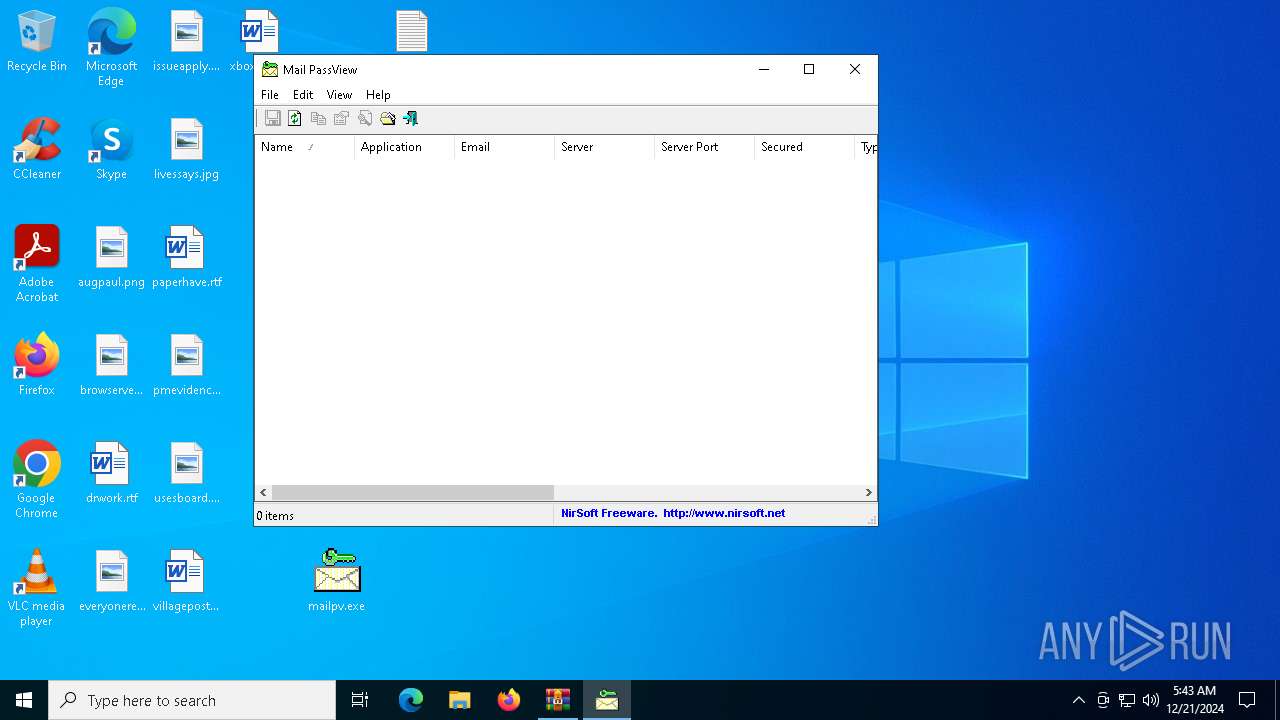1280x720 pixels.
Task: Maximize the Mail PassView window
Action: pos(809,69)
